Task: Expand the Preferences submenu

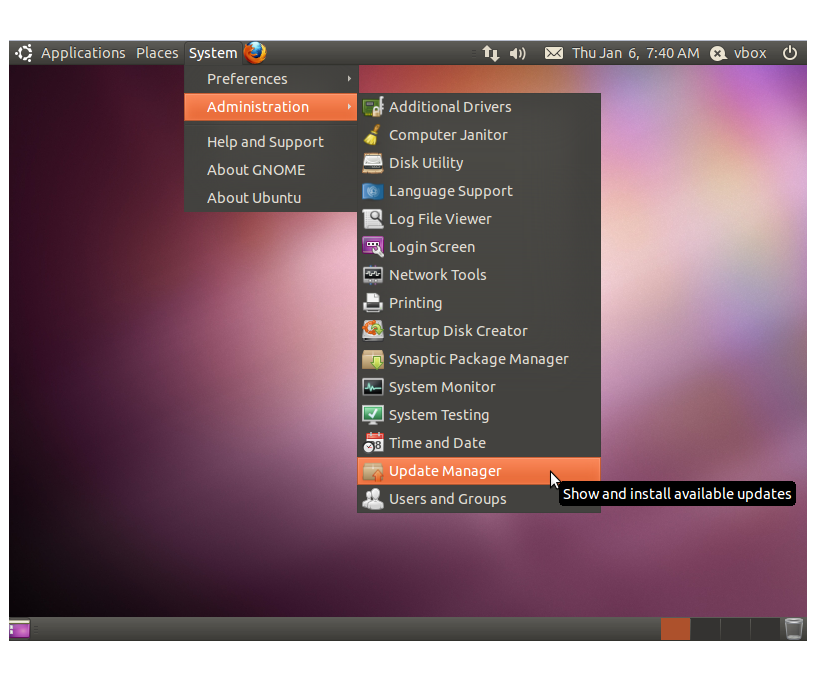Action: click(x=271, y=79)
